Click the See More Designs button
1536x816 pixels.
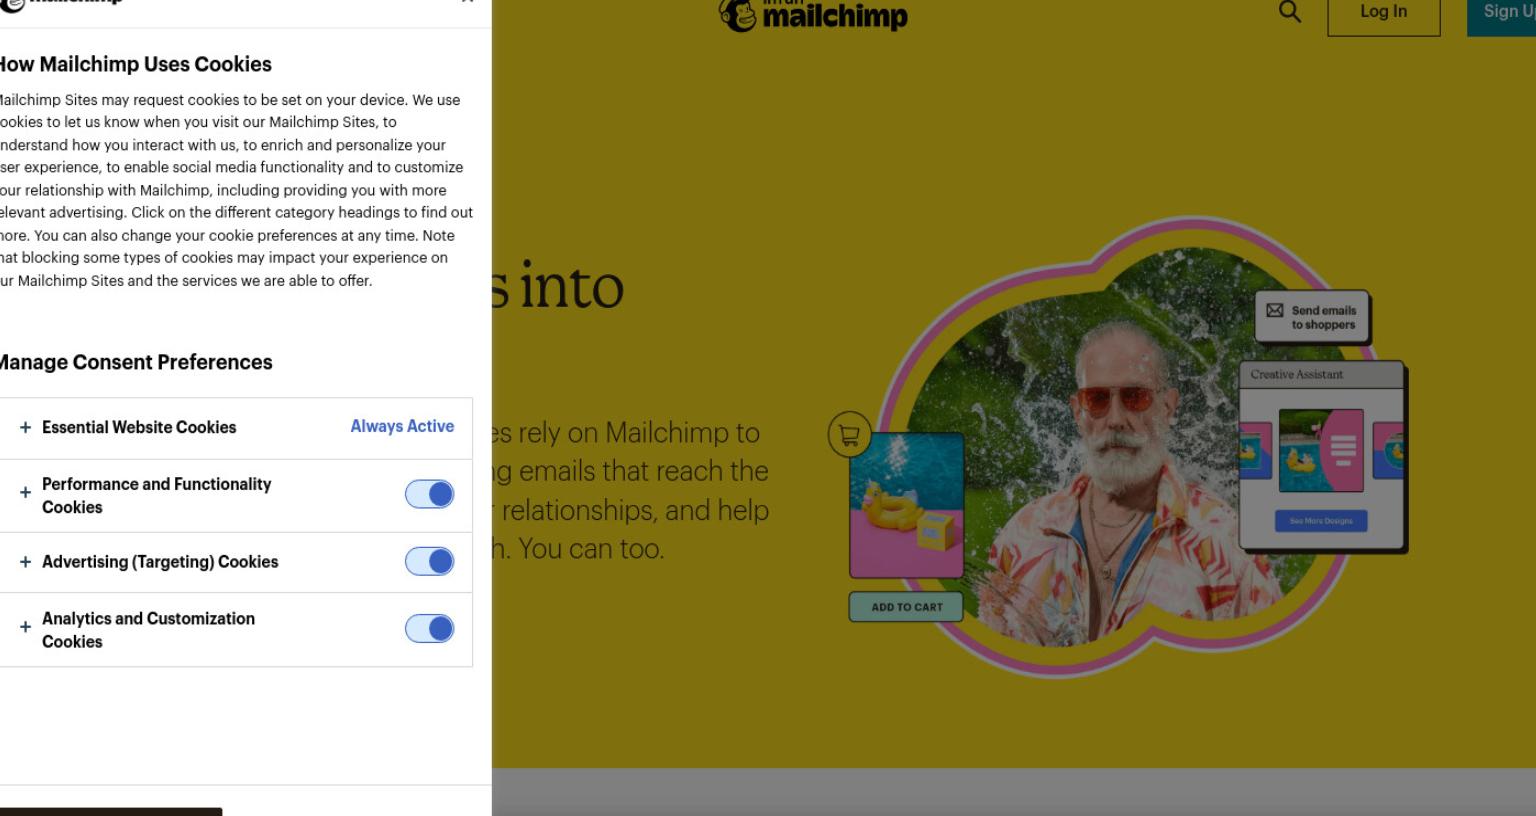click(x=1321, y=521)
